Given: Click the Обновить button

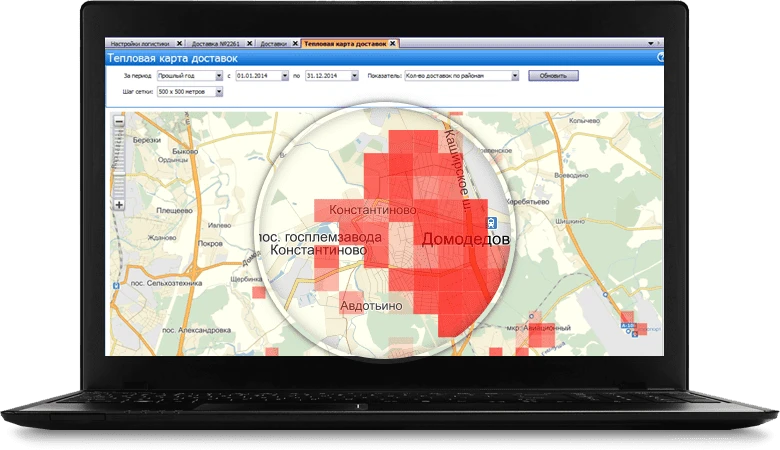Looking at the screenshot, I should pos(553,75).
